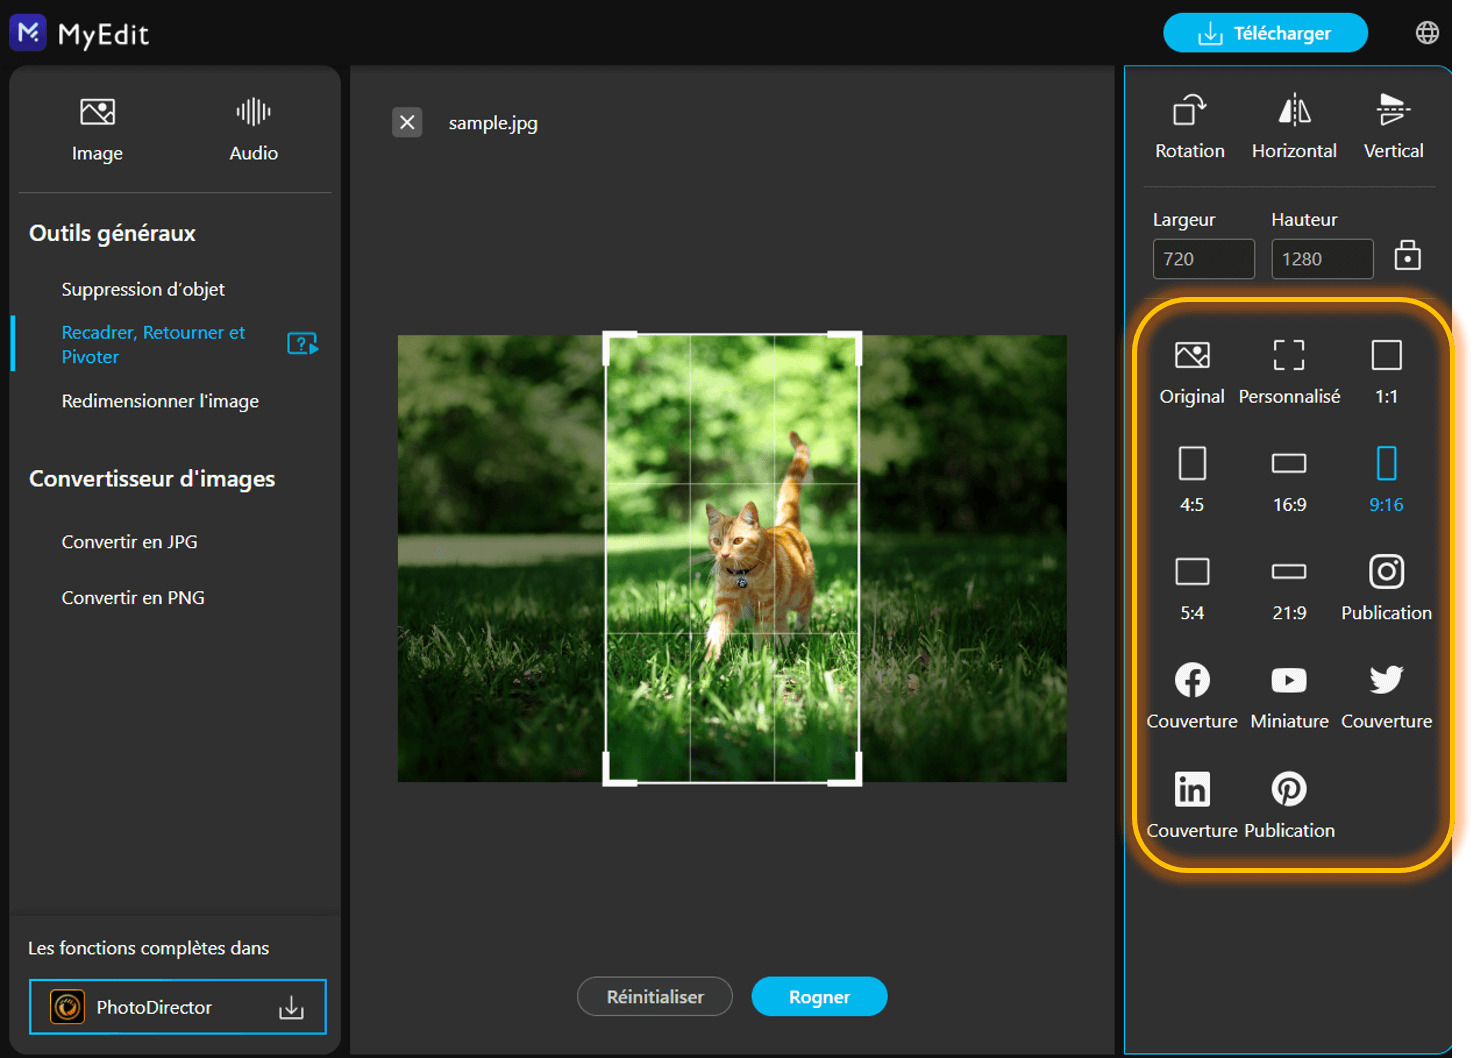Choose Convertir en PNG

tap(133, 597)
